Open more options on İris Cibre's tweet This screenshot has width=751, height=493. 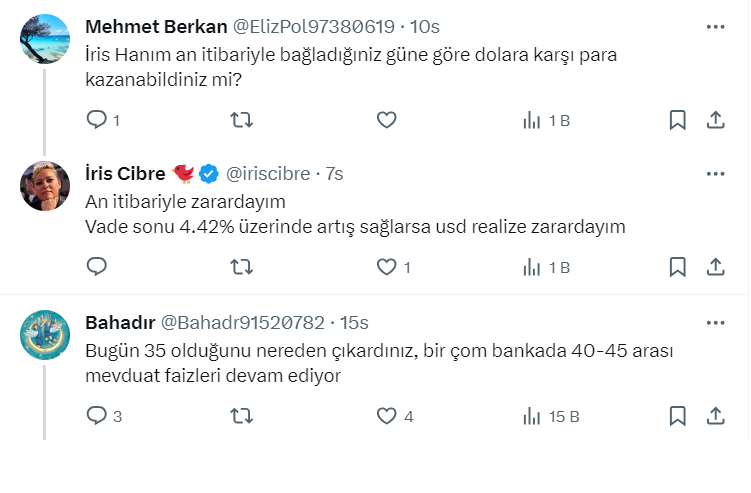coord(715,174)
